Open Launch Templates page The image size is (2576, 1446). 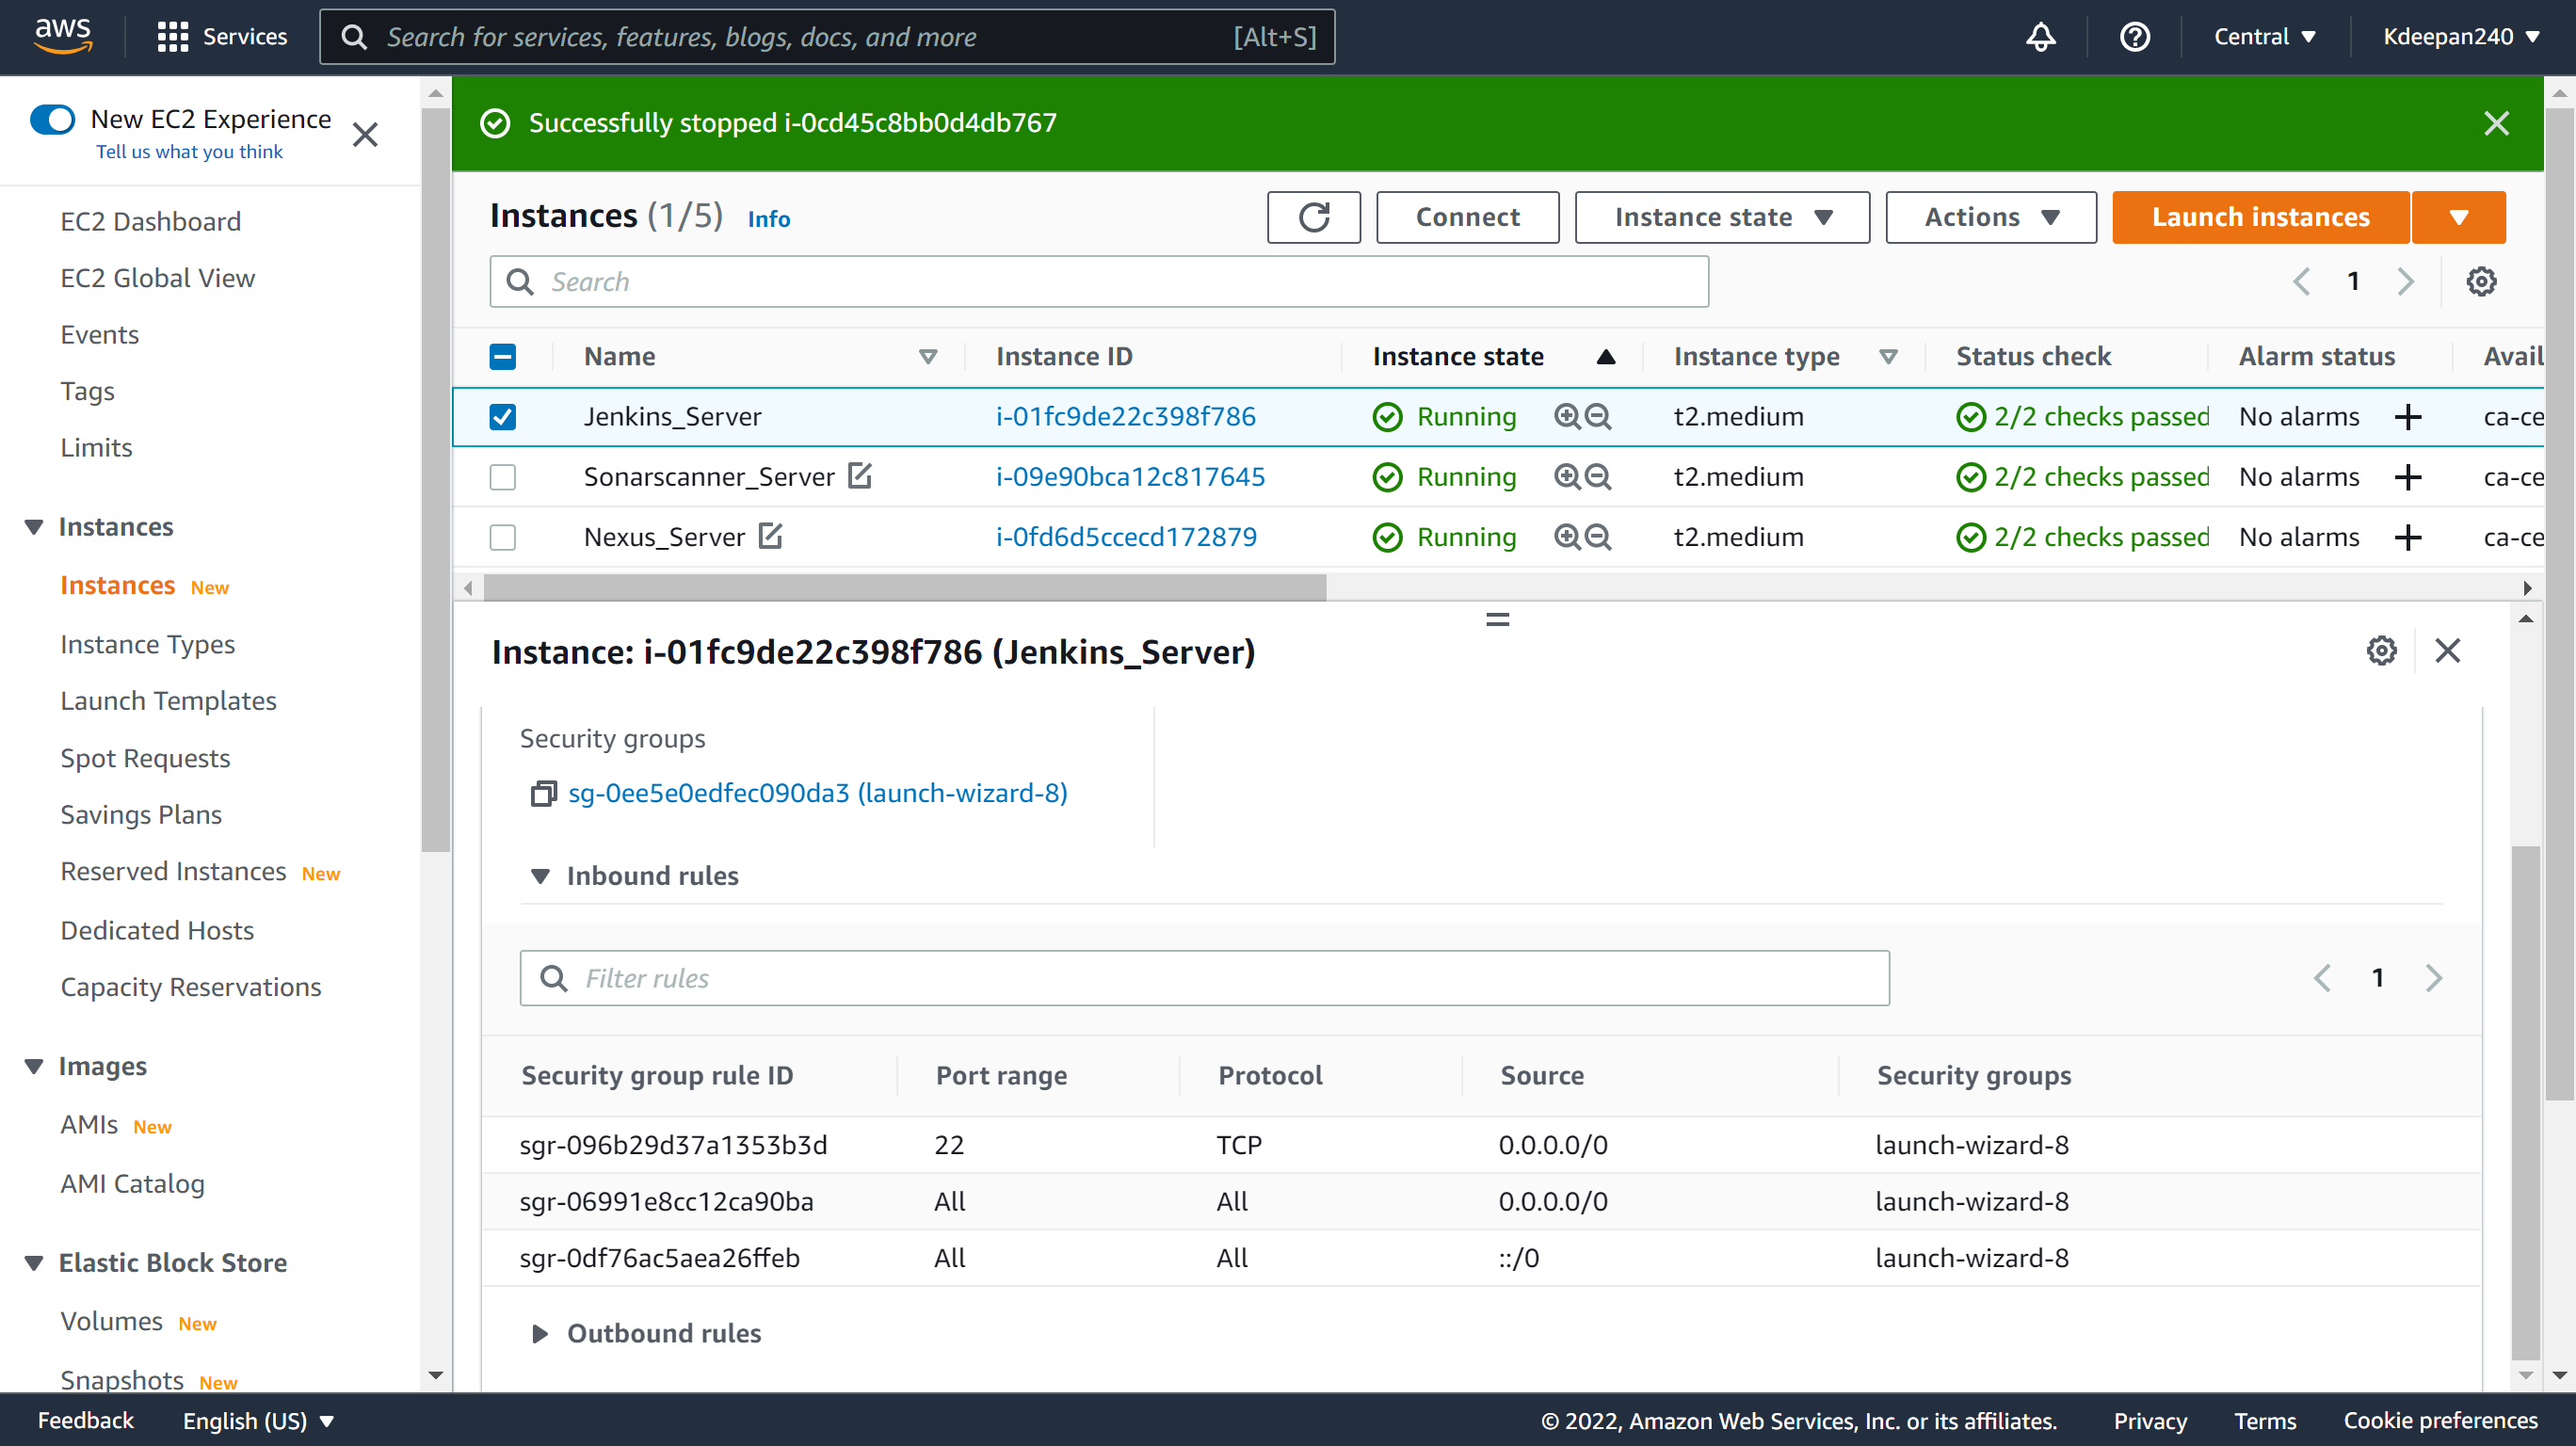[x=168, y=701]
